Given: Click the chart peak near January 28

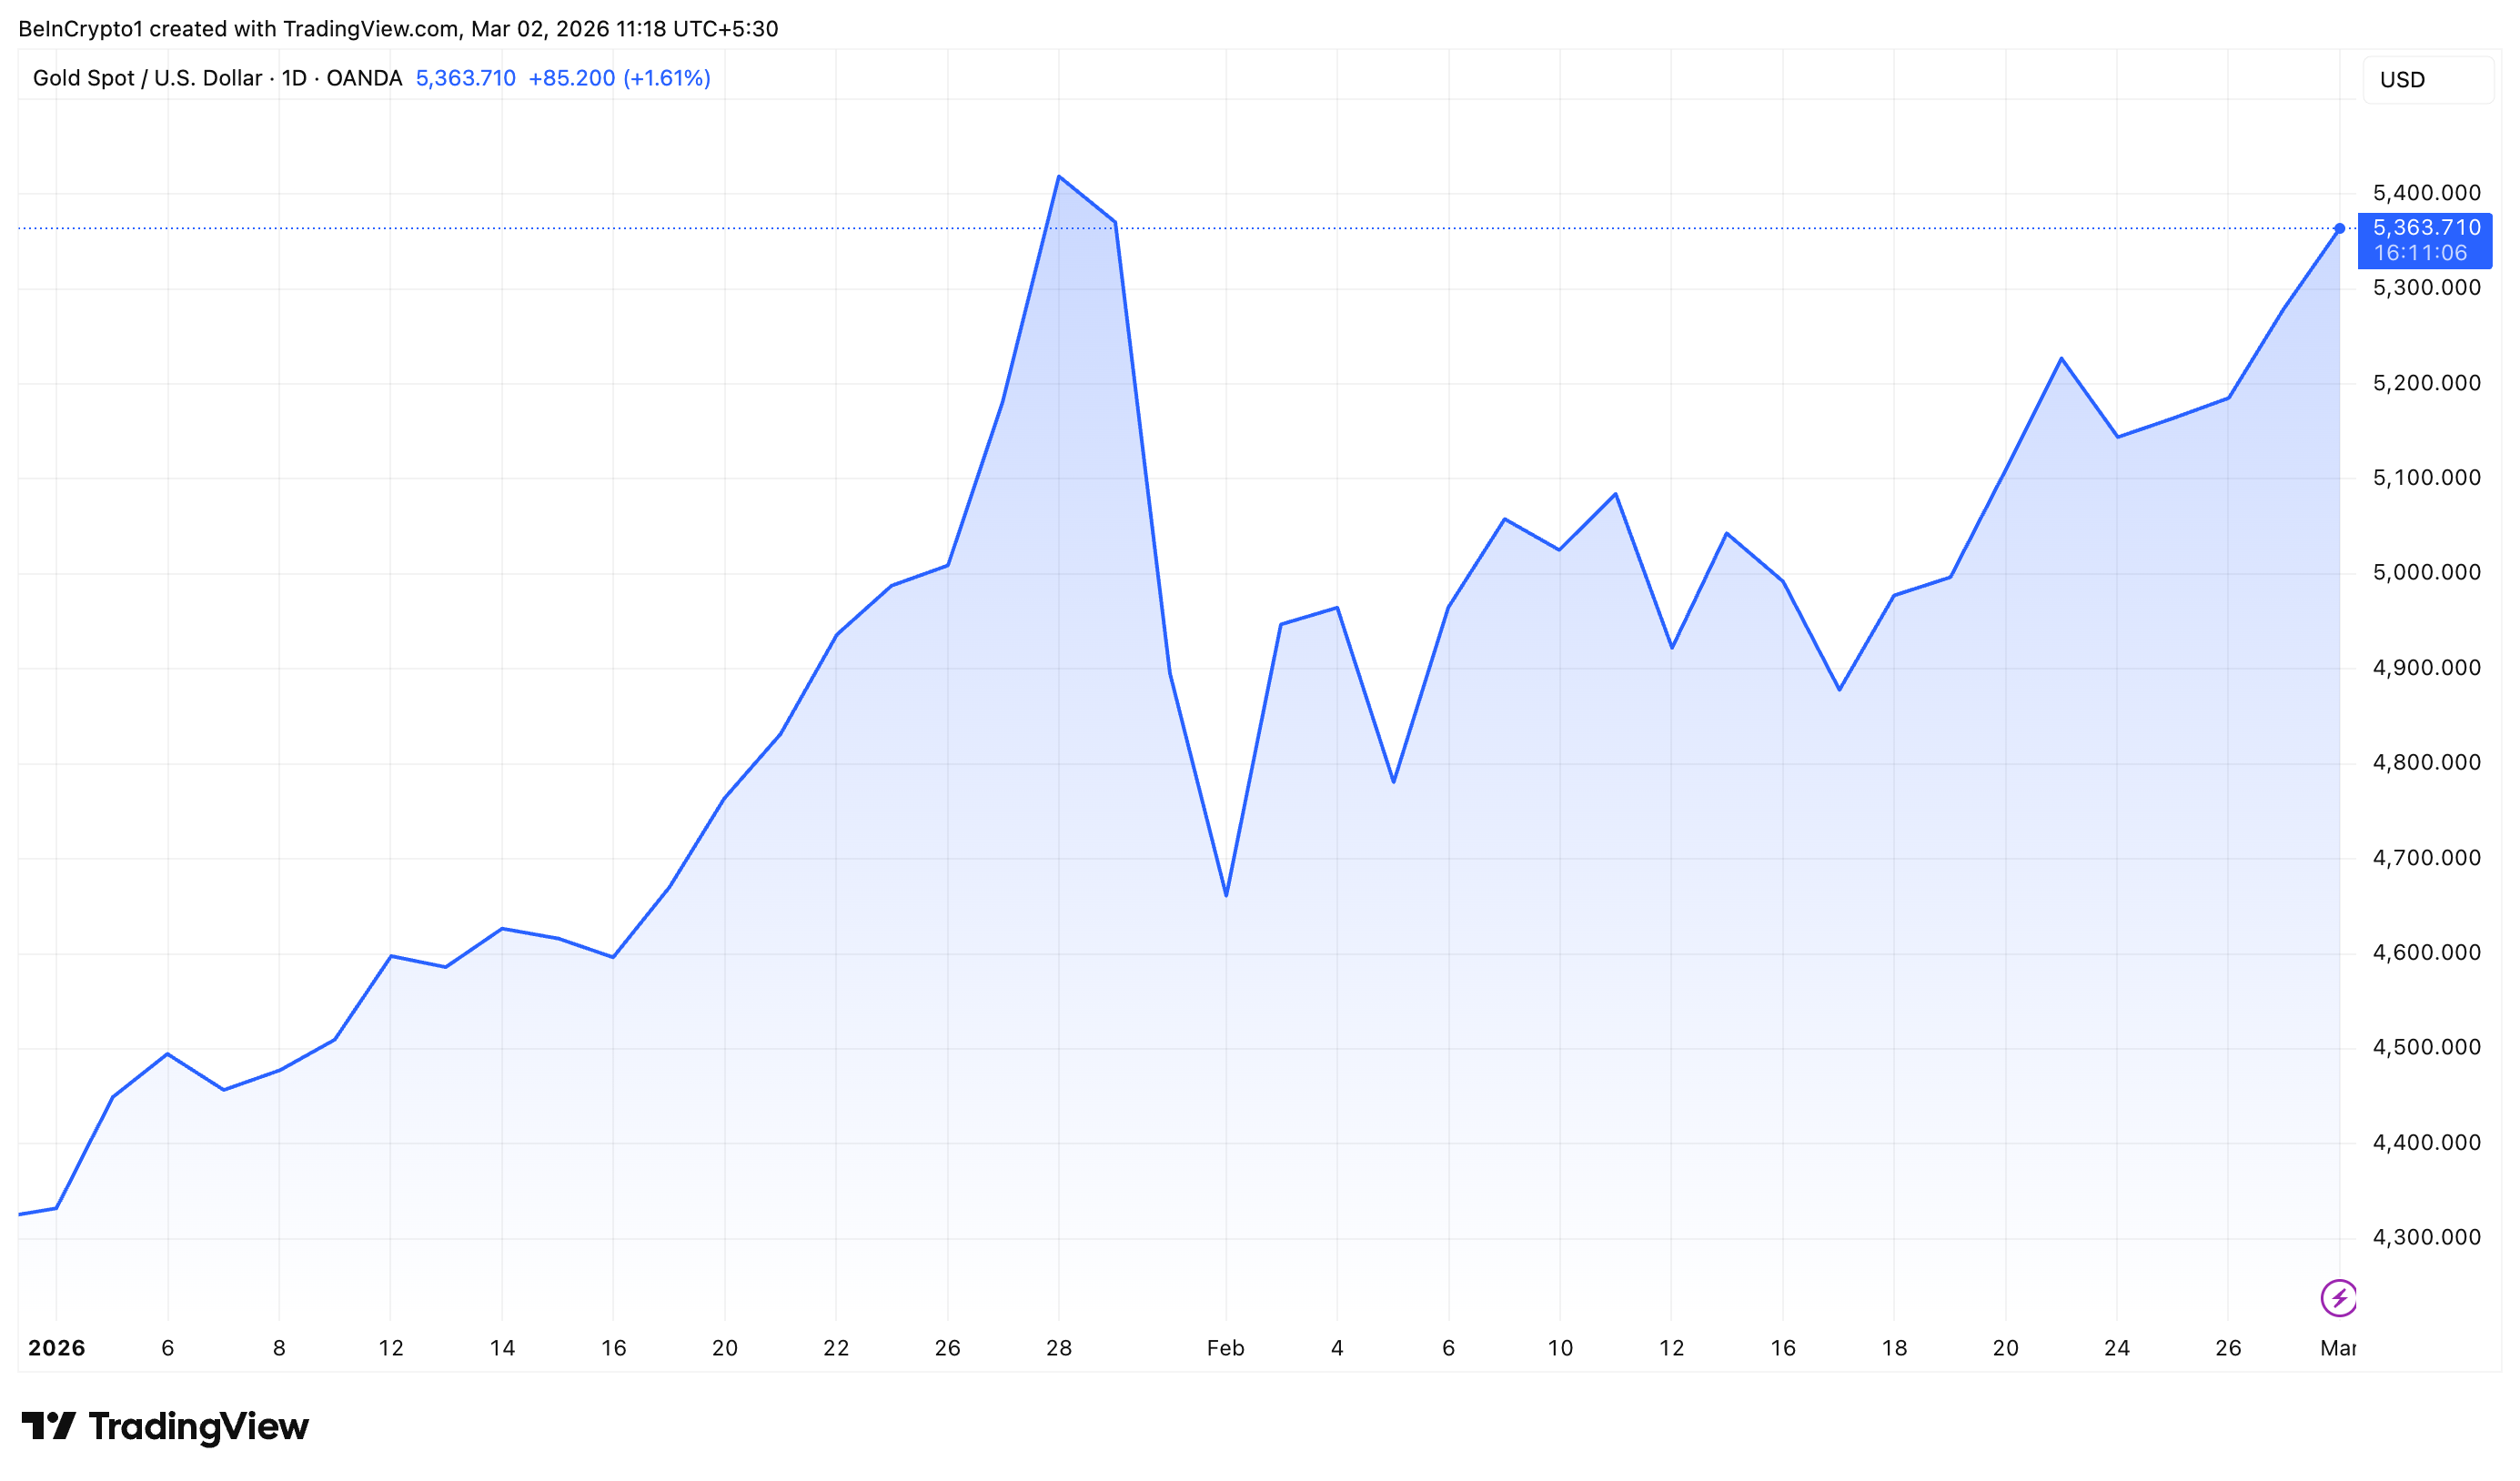Looking at the screenshot, I should pos(1060,177).
